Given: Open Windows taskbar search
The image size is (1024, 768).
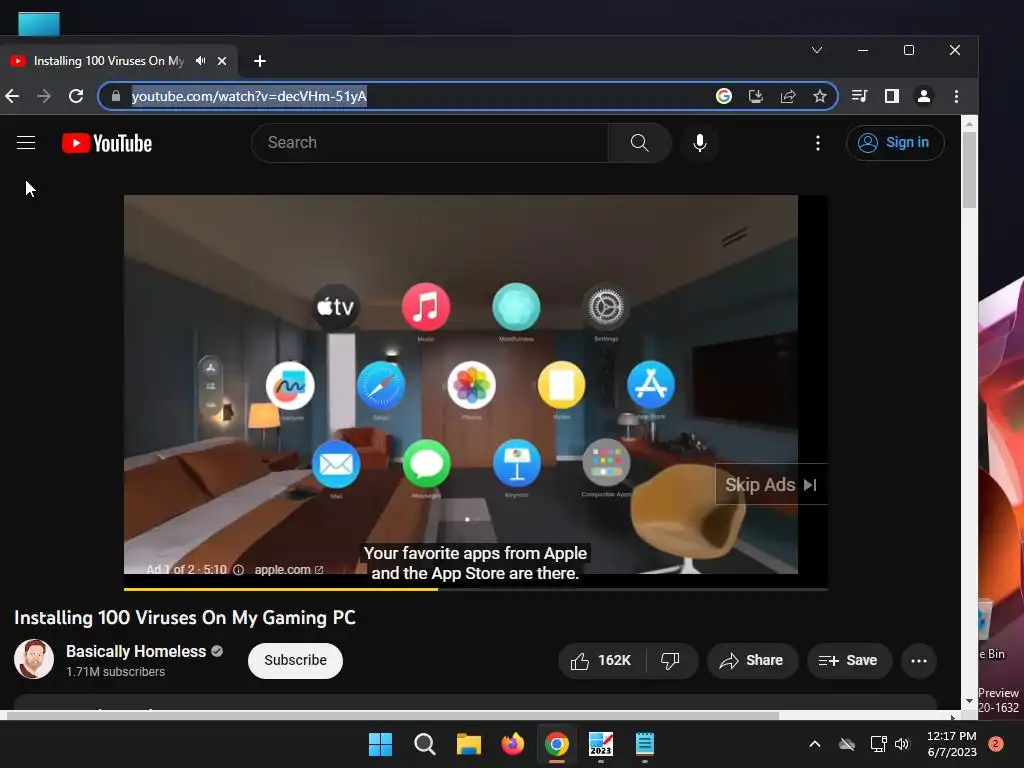Looking at the screenshot, I should pyautogui.click(x=424, y=744).
